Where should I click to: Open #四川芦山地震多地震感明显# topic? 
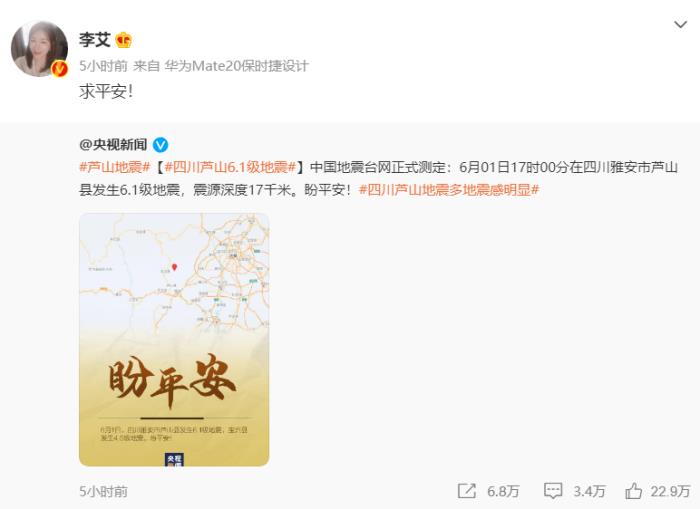tap(449, 190)
